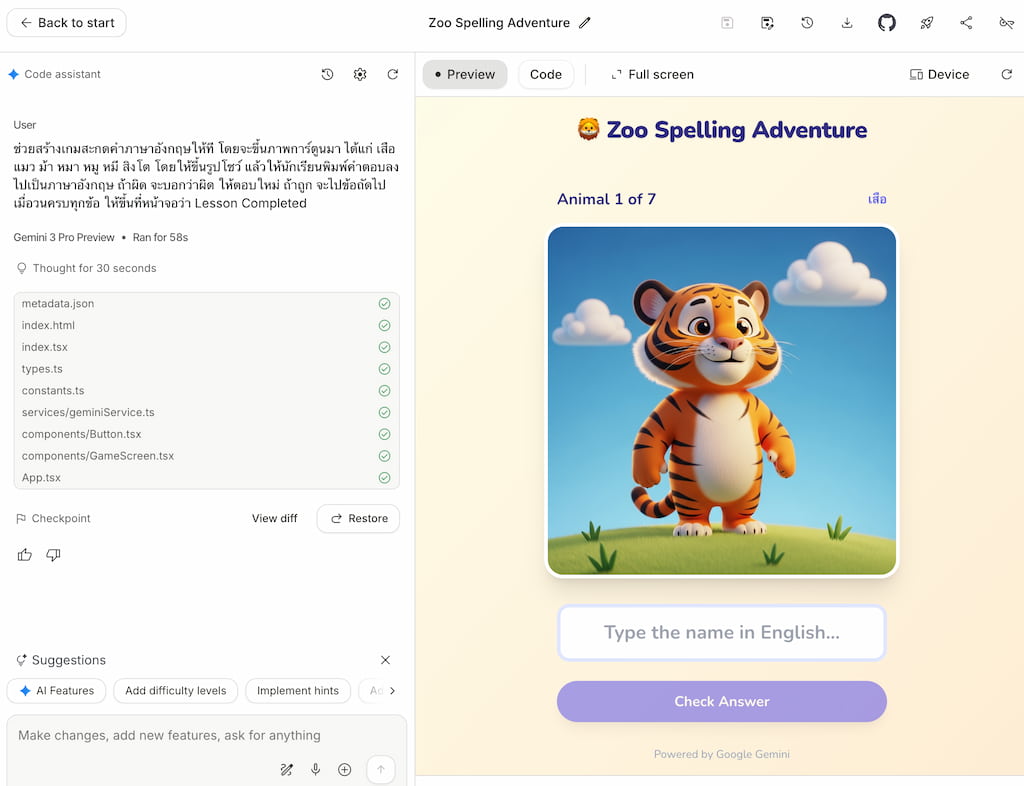
Task: Select the Preview tab
Action: 465,75
